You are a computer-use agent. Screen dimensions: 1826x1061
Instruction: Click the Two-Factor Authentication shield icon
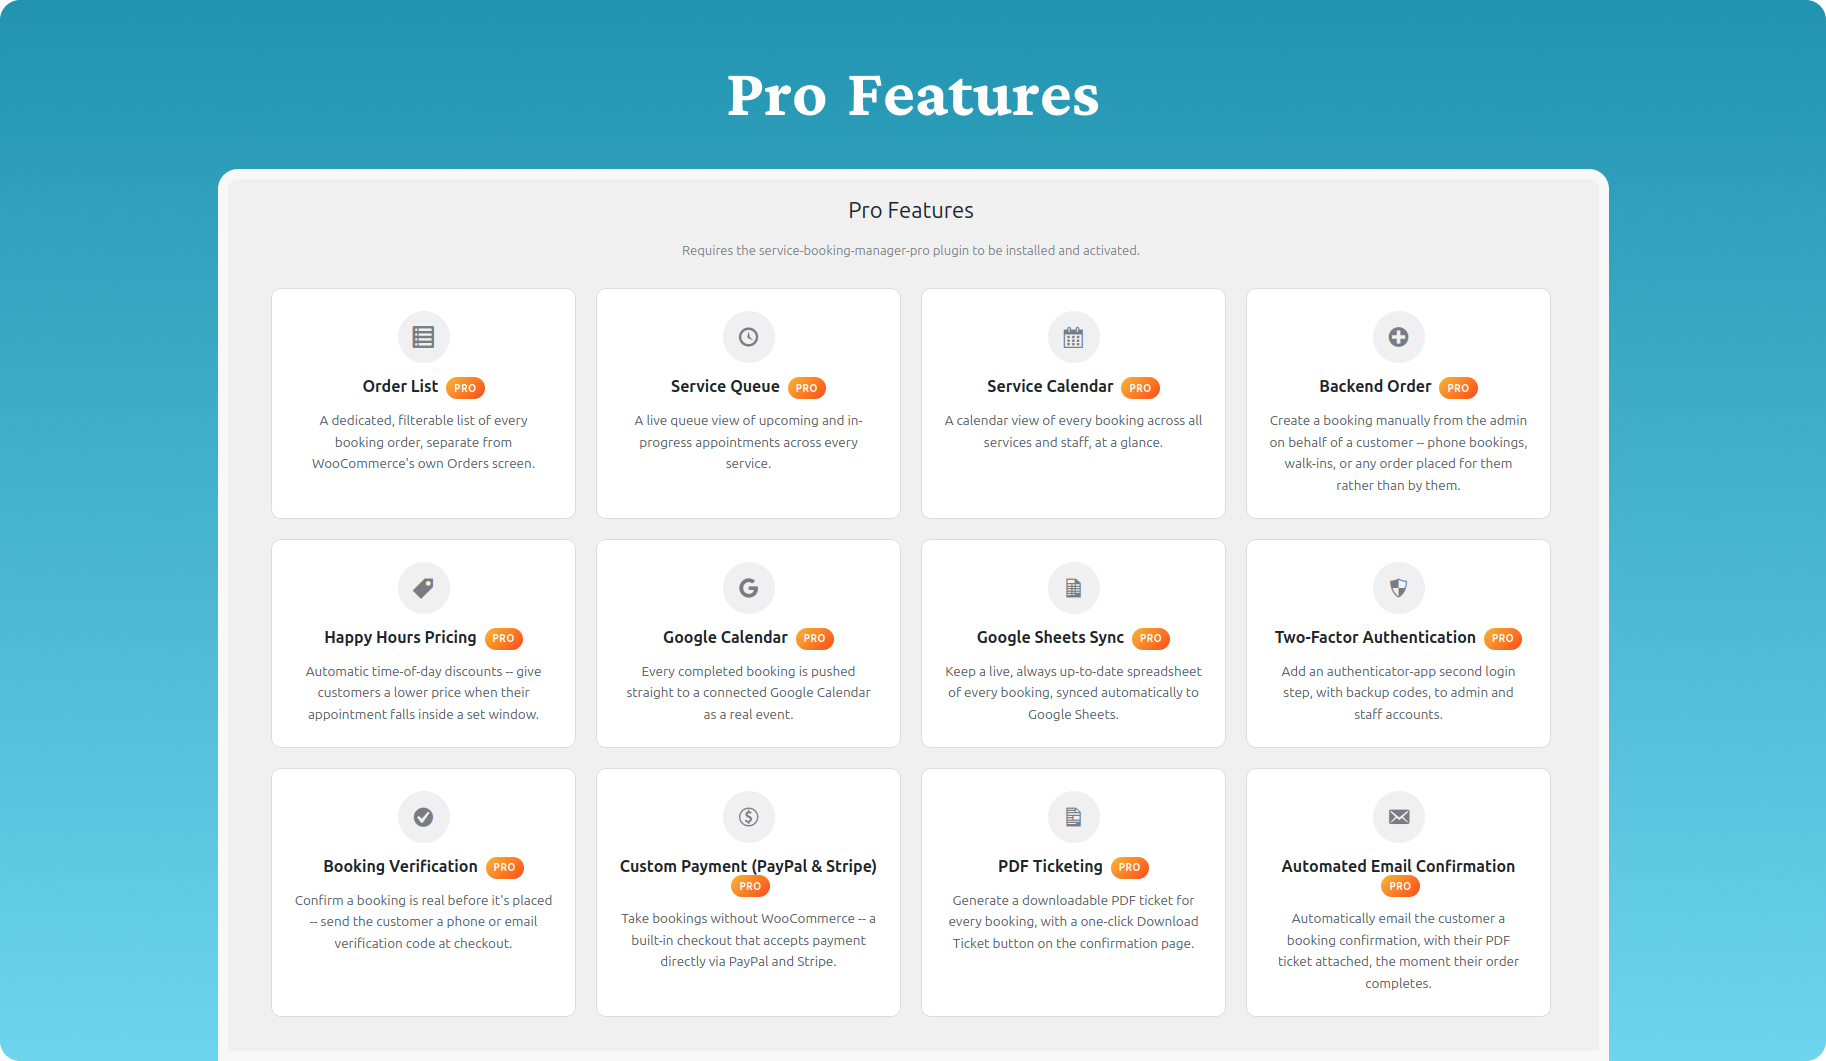pos(1398,588)
